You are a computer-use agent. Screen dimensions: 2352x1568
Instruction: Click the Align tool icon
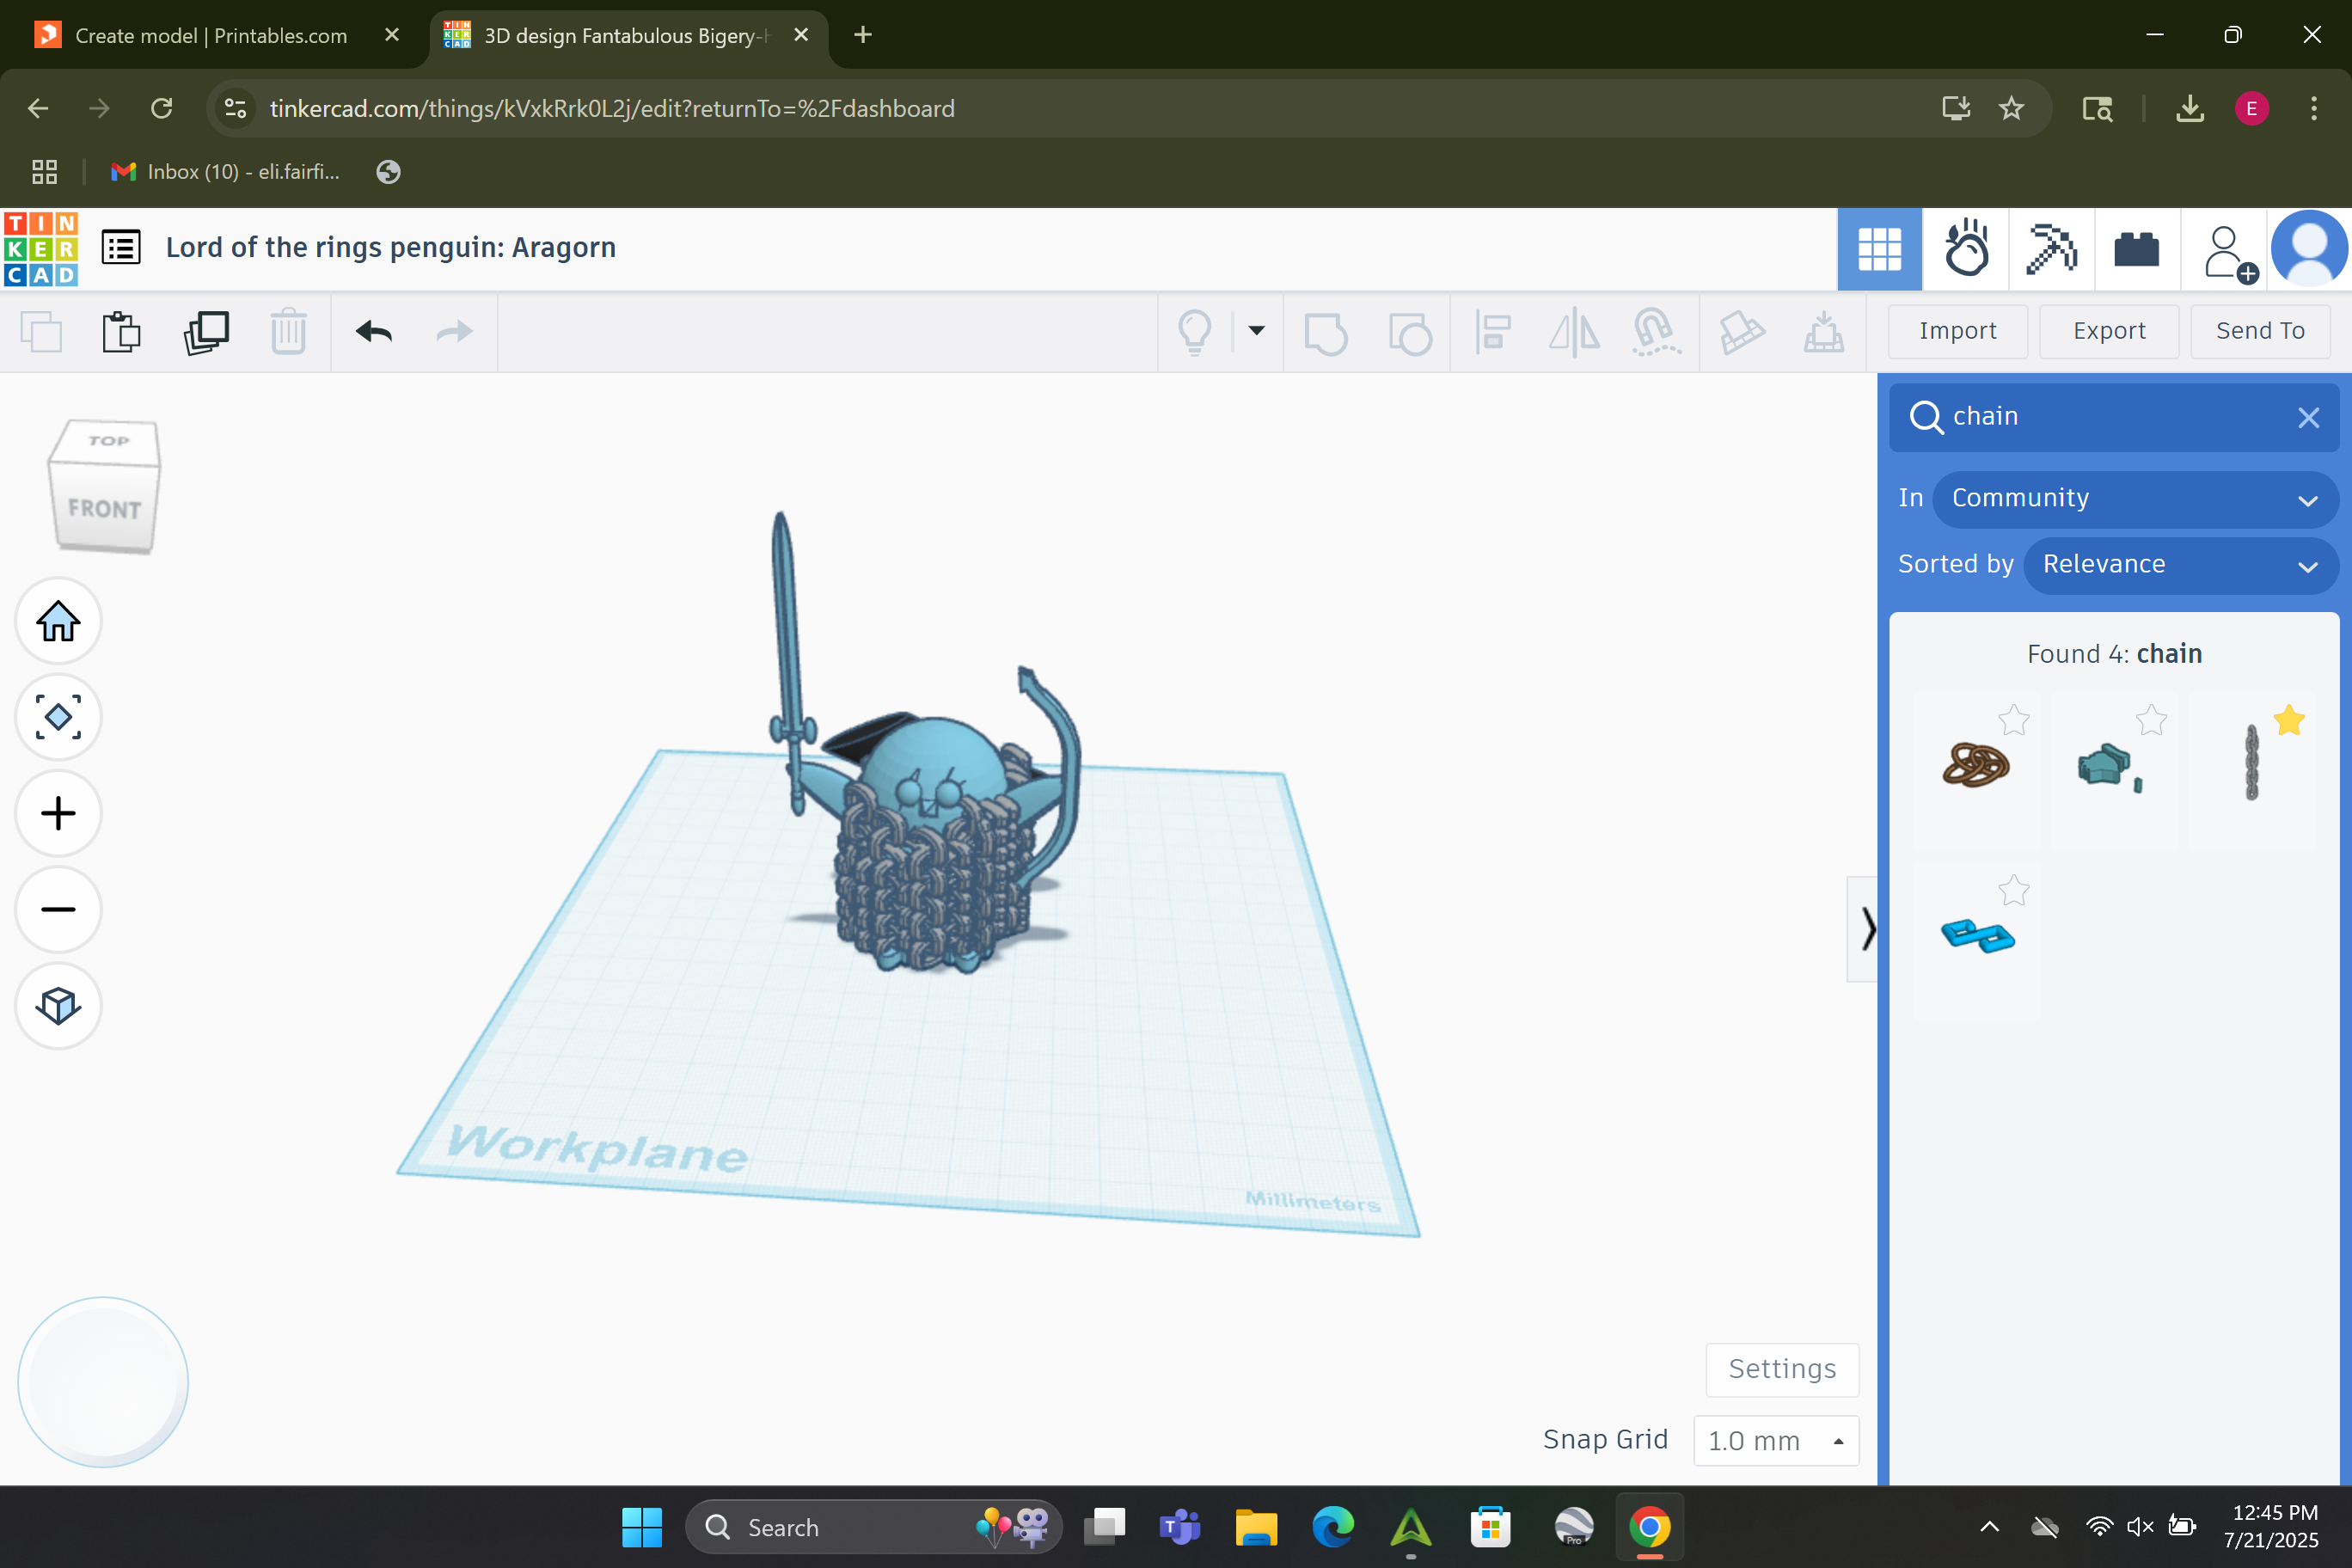(1493, 332)
